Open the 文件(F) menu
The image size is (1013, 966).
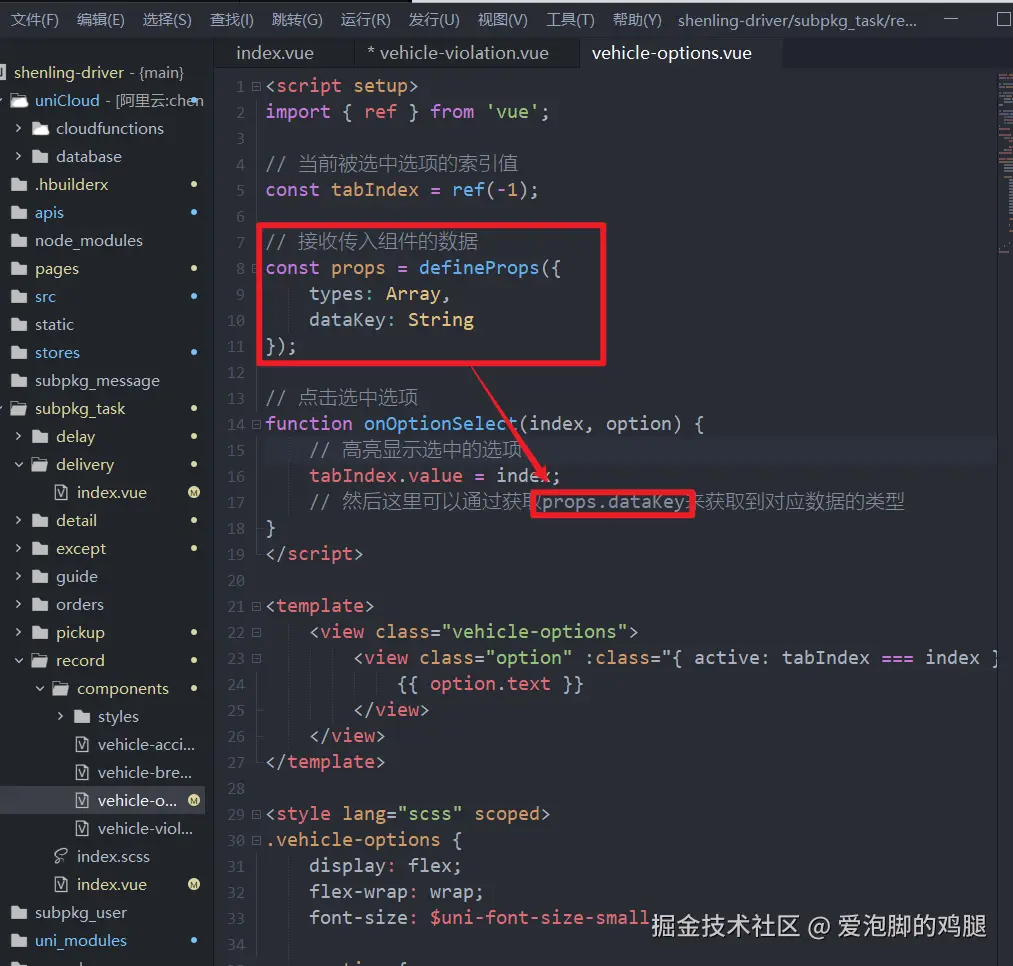(35, 20)
